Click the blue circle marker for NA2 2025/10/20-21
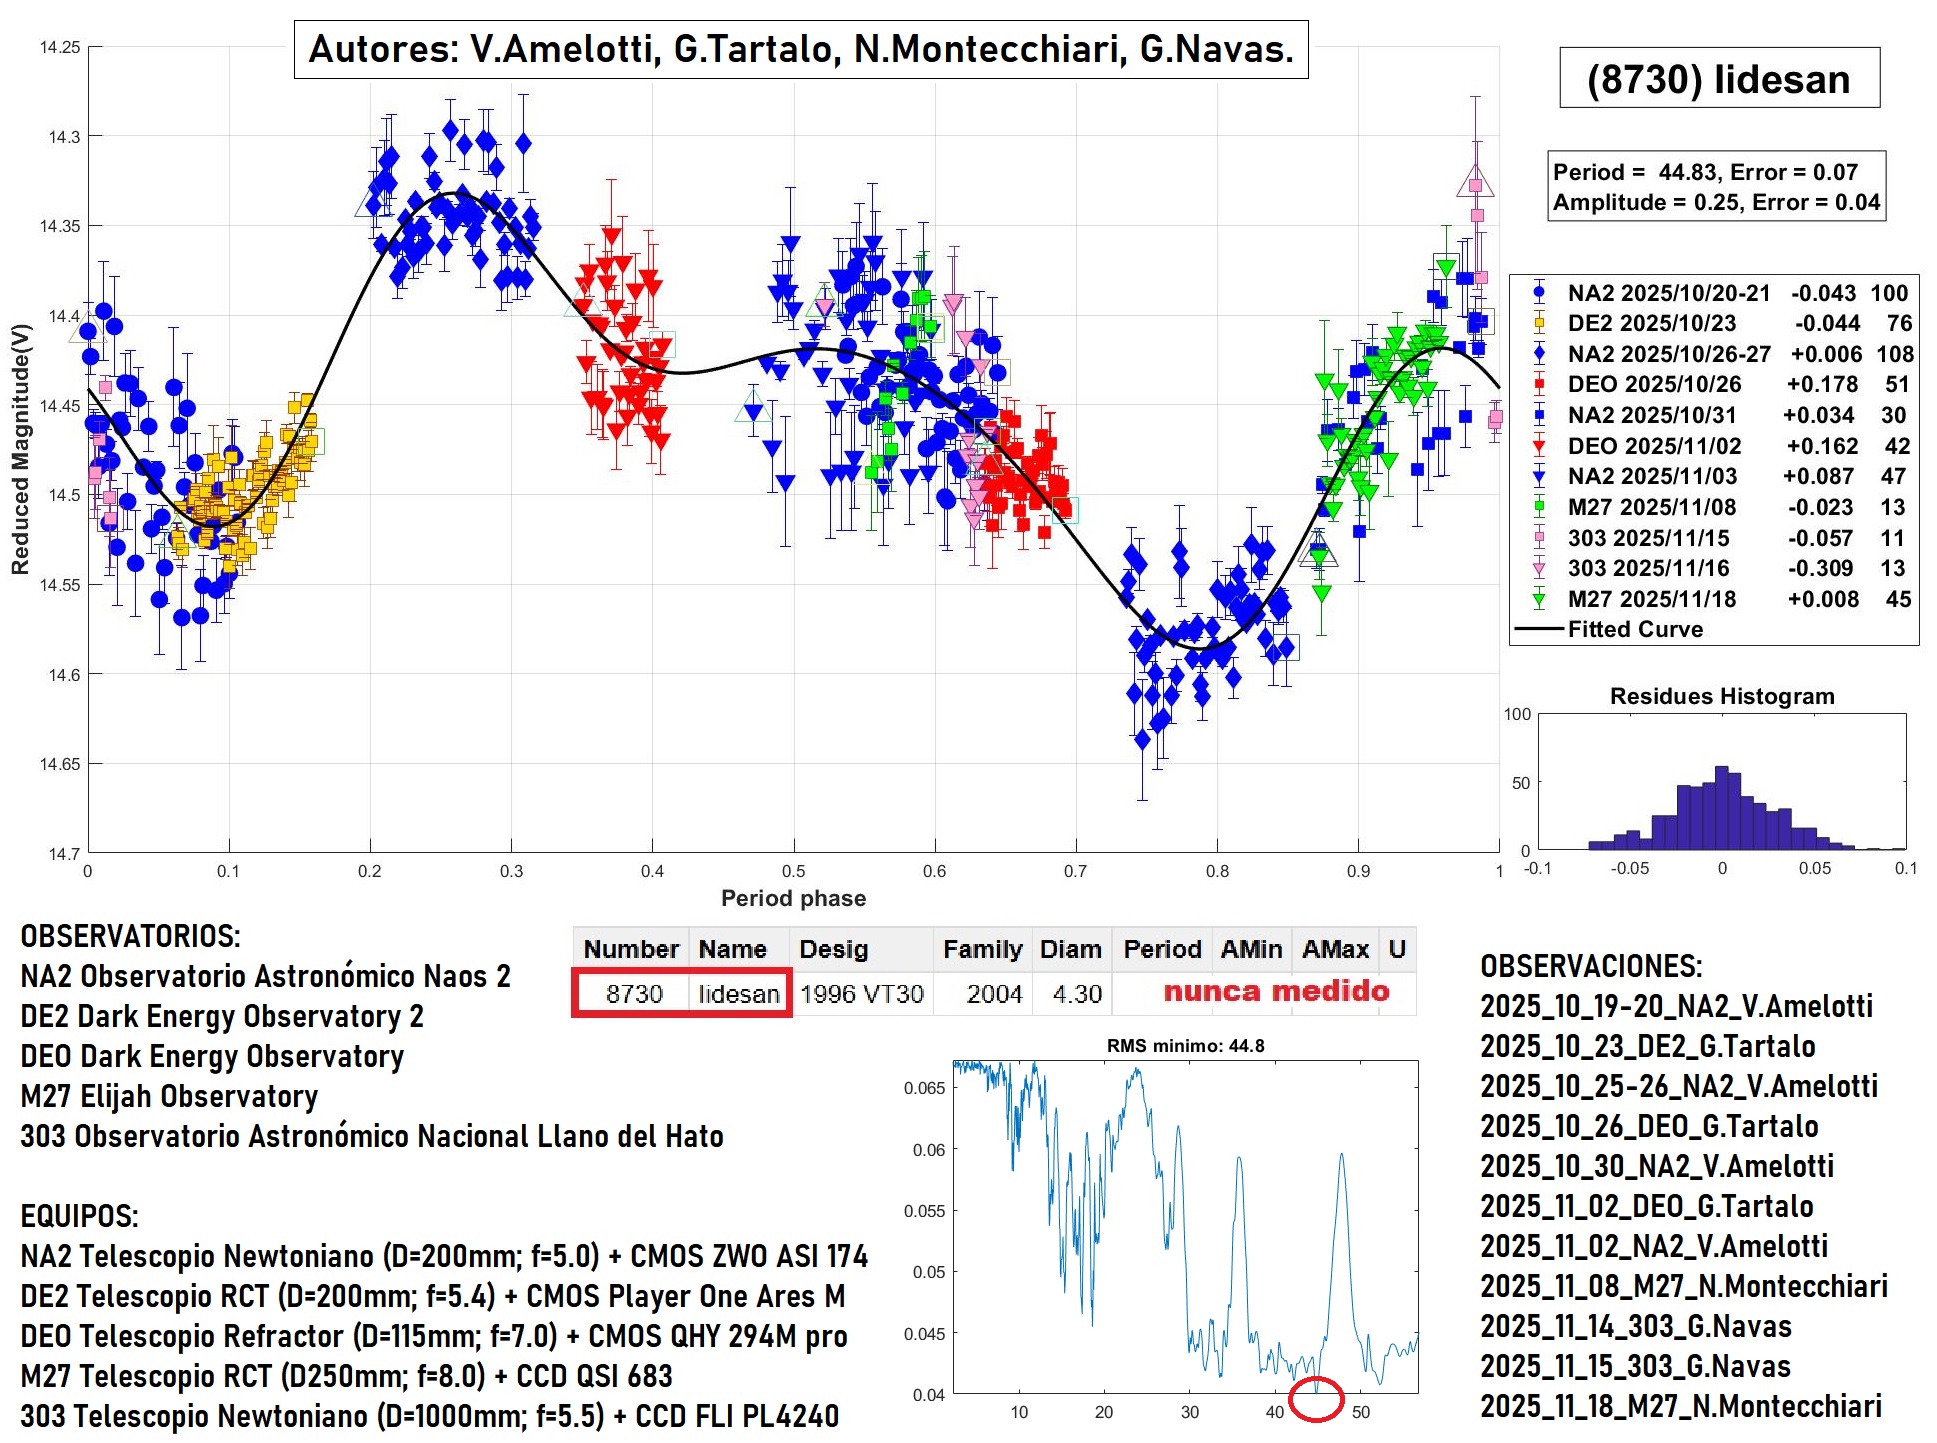 point(1539,293)
